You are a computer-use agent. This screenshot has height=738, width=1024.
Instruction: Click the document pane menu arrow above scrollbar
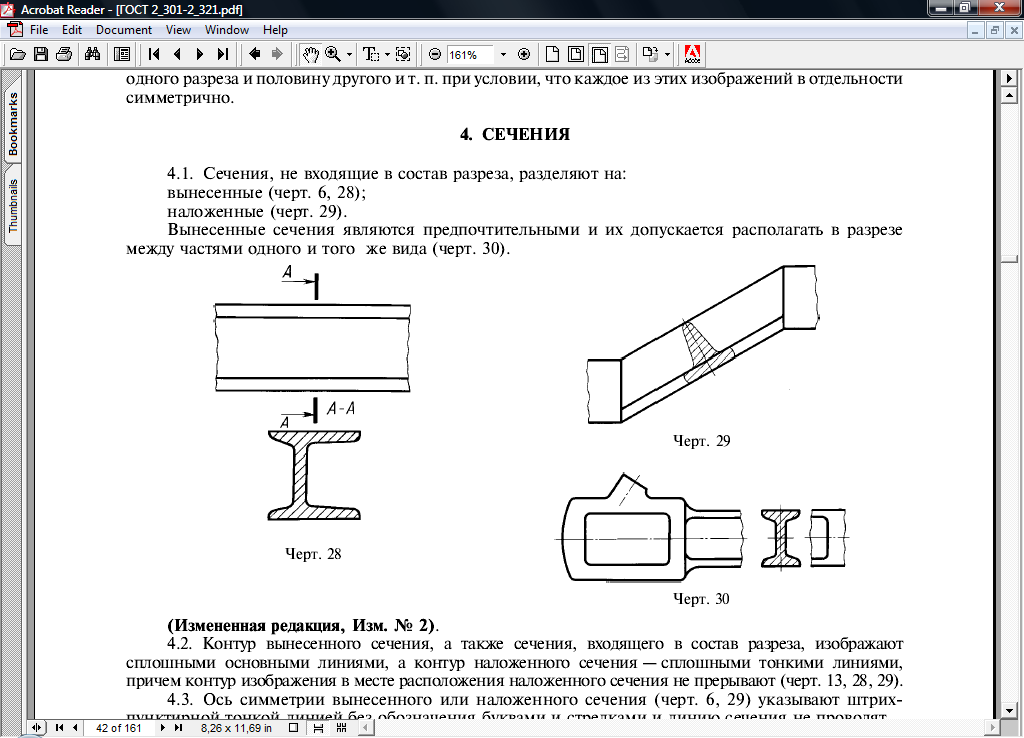(1010, 78)
